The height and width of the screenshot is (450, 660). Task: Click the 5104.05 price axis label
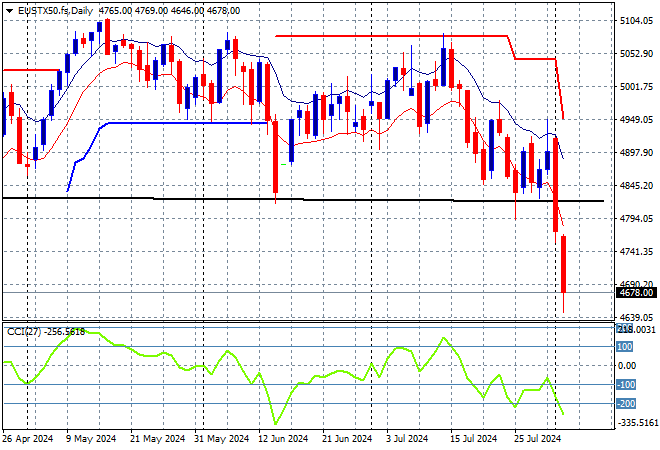coord(635,21)
